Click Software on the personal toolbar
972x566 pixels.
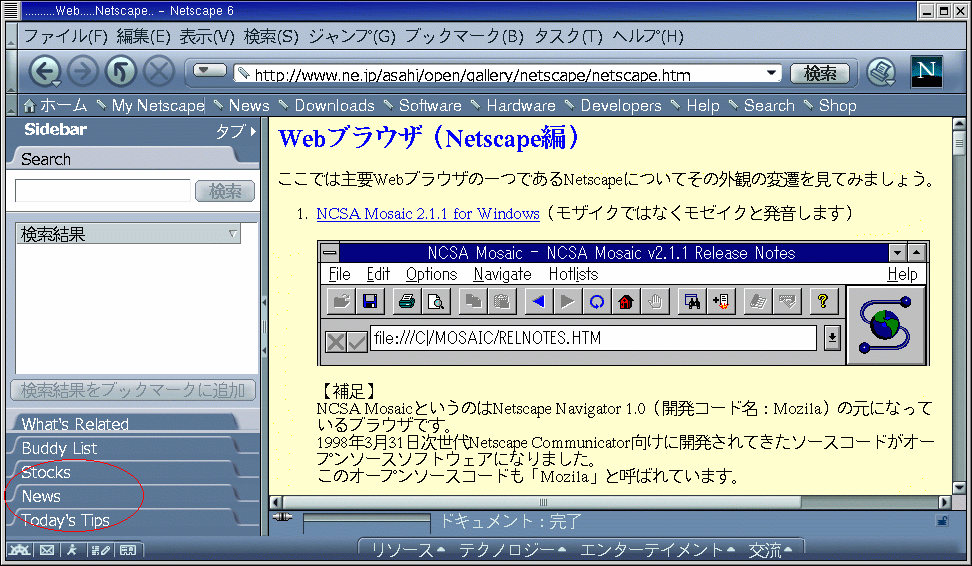tap(423, 105)
